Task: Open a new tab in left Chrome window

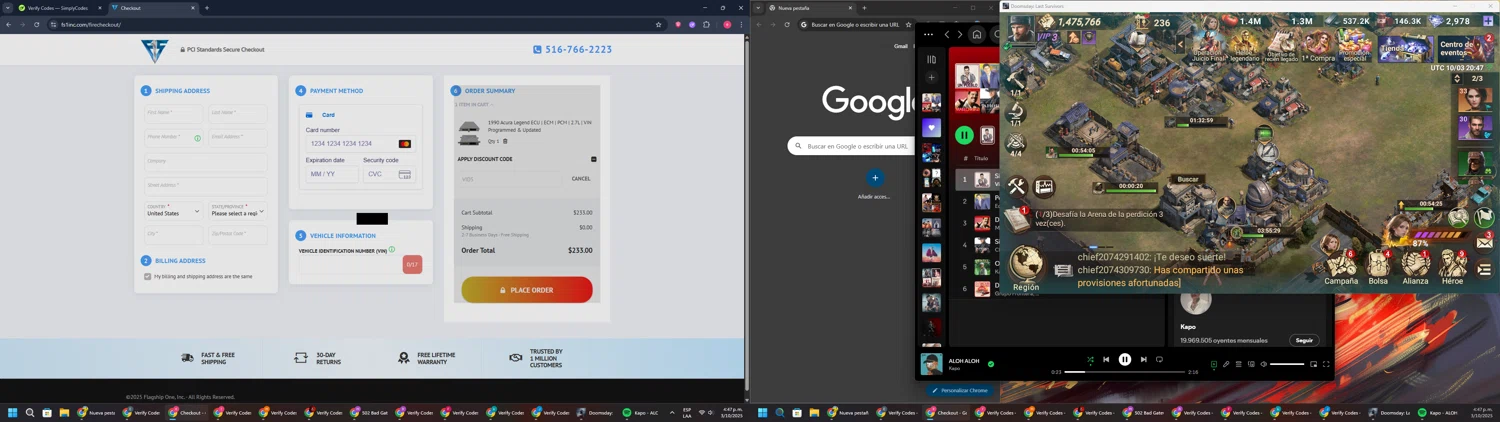Action: 207,8
